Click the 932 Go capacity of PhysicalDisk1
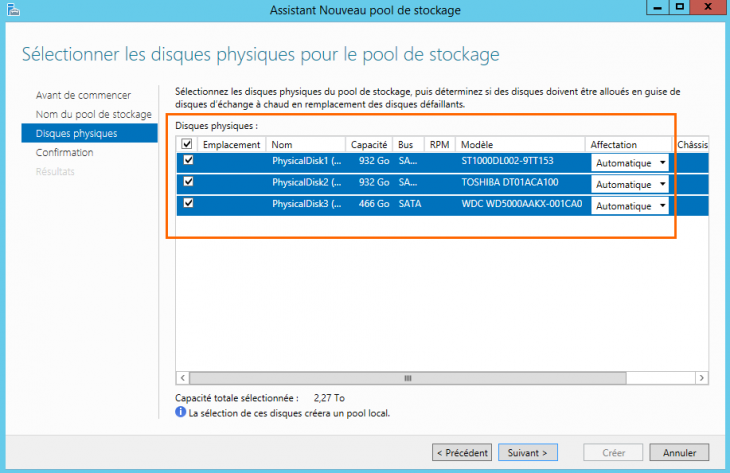Screen dimensions: 730x473 pos(374,161)
